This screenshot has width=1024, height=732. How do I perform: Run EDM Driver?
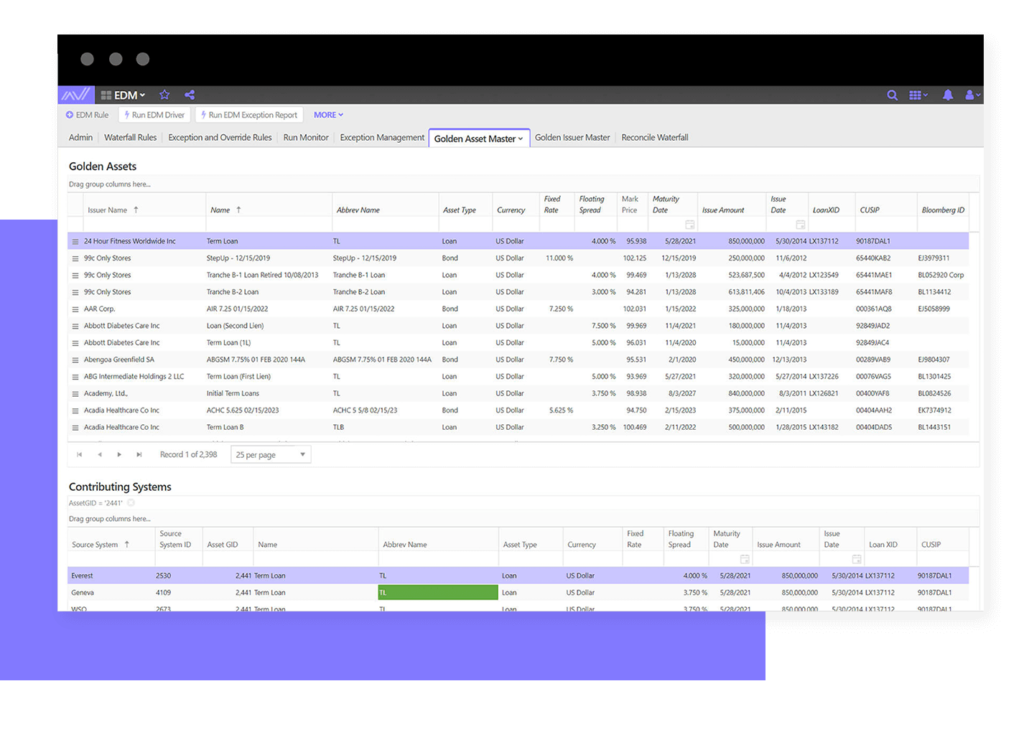155,115
